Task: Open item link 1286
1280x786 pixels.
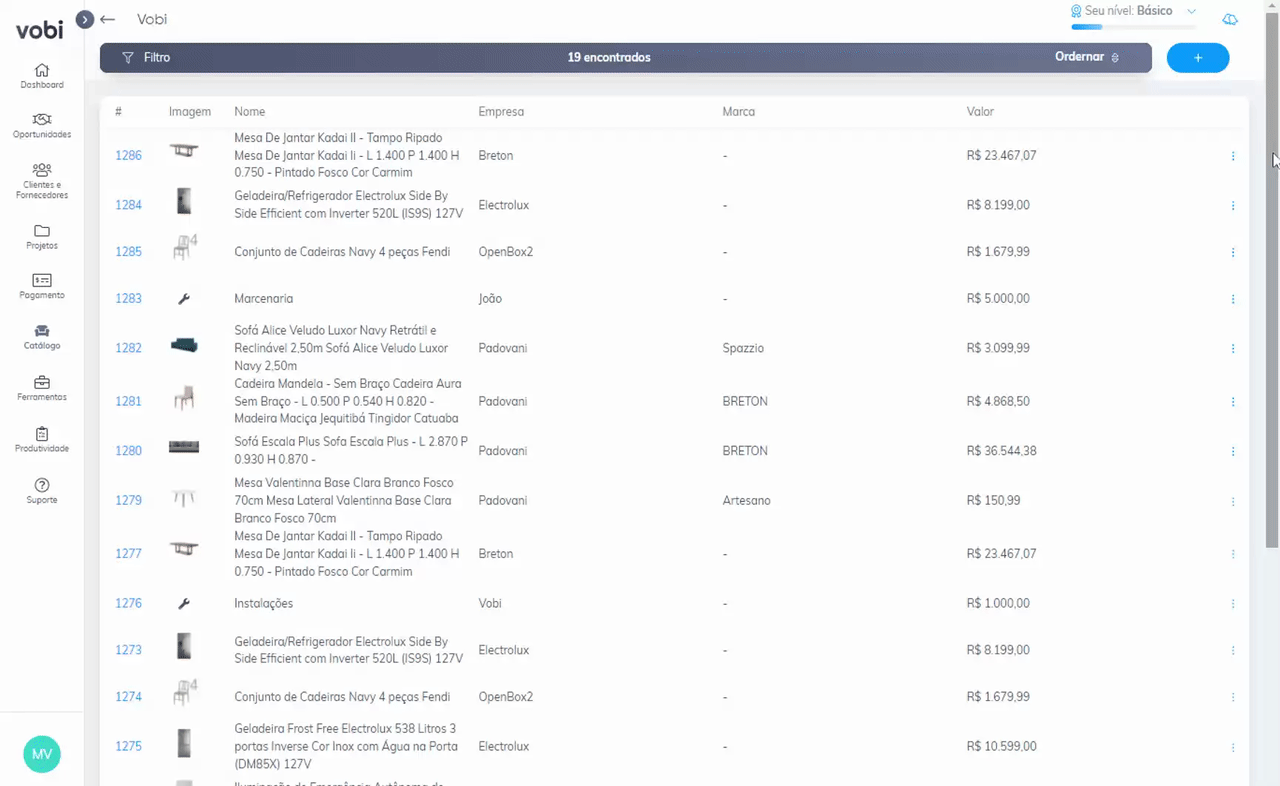Action: click(x=128, y=156)
